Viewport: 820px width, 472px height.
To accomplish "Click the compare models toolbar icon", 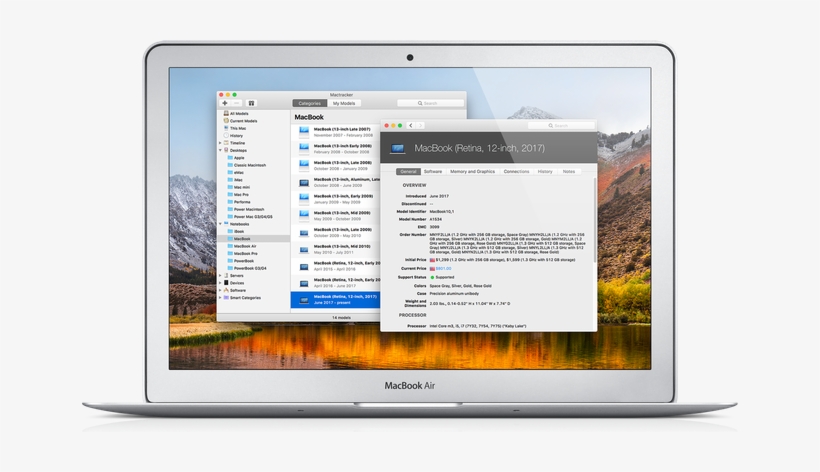I will [251, 103].
